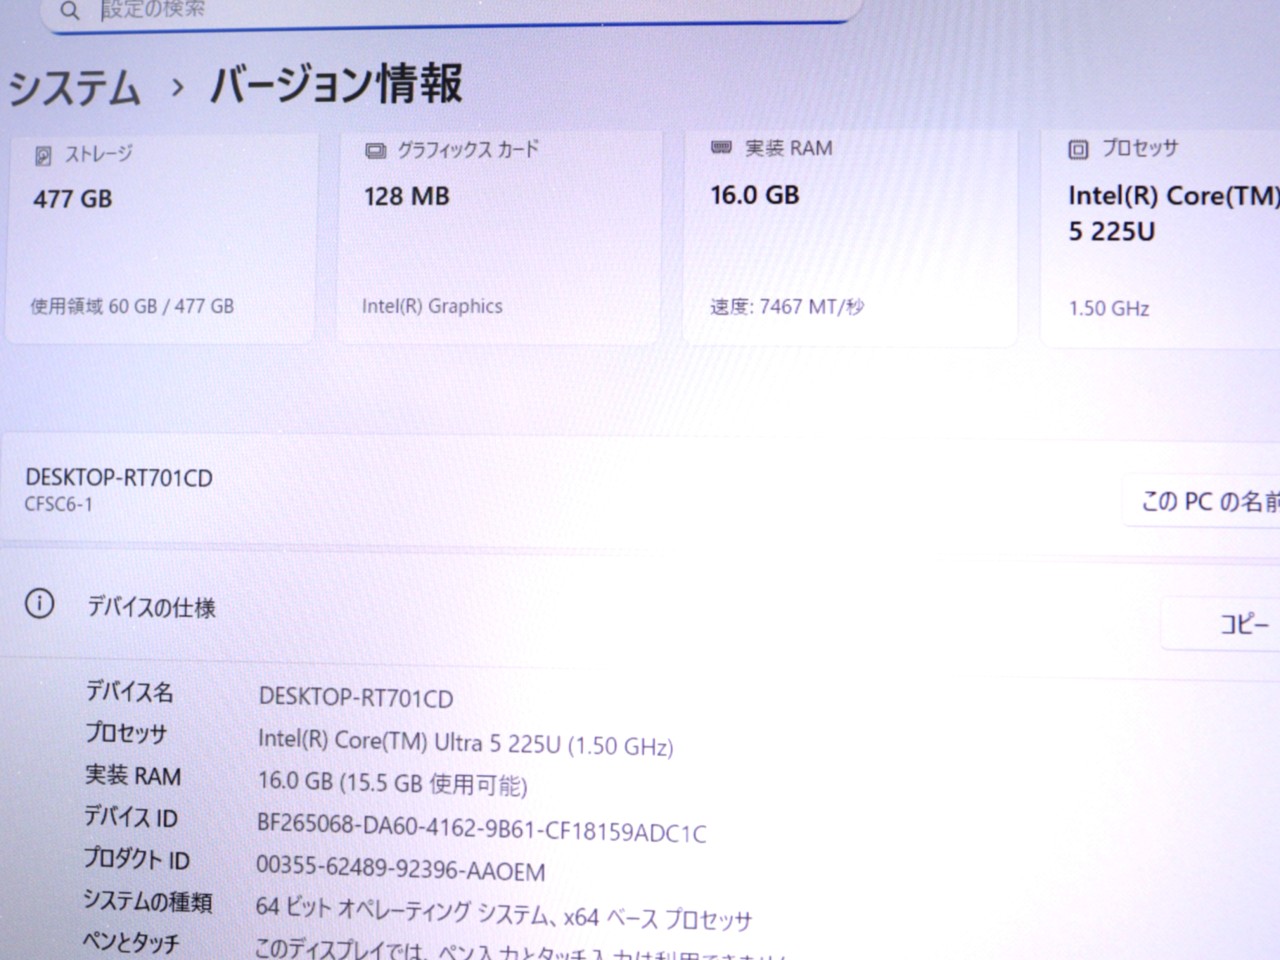The image size is (1280, 960).
Task: Click the デバイス ID value text
Action: [481, 830]
